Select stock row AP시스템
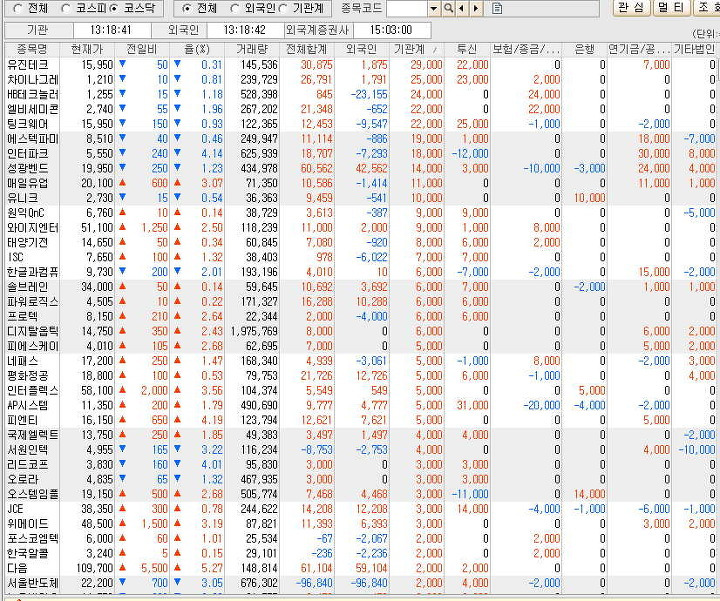The image size is (720, 601). (x=360, y=405)
